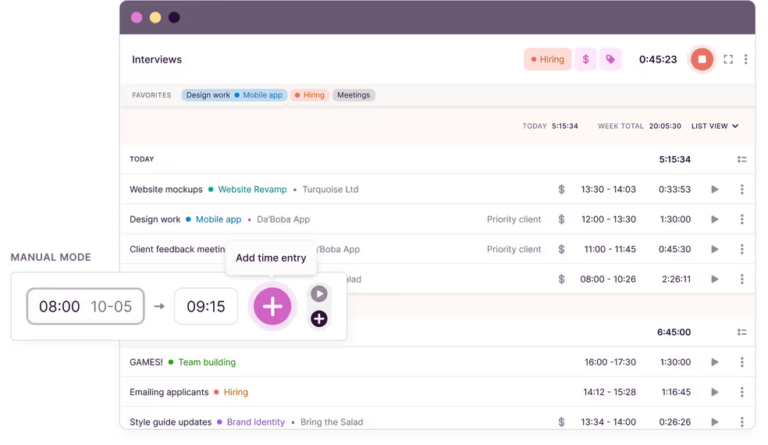
Task: Resume the Website mockups entry with play
Action: [714, 189]
